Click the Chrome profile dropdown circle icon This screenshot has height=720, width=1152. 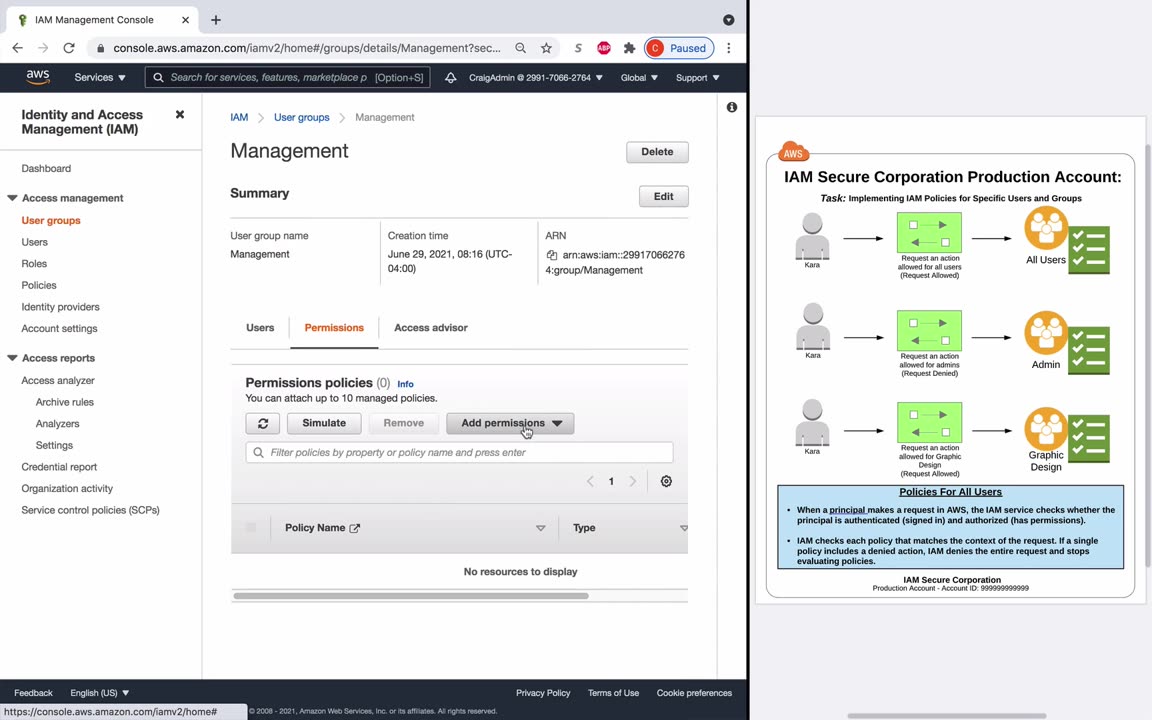coord(728,20)
